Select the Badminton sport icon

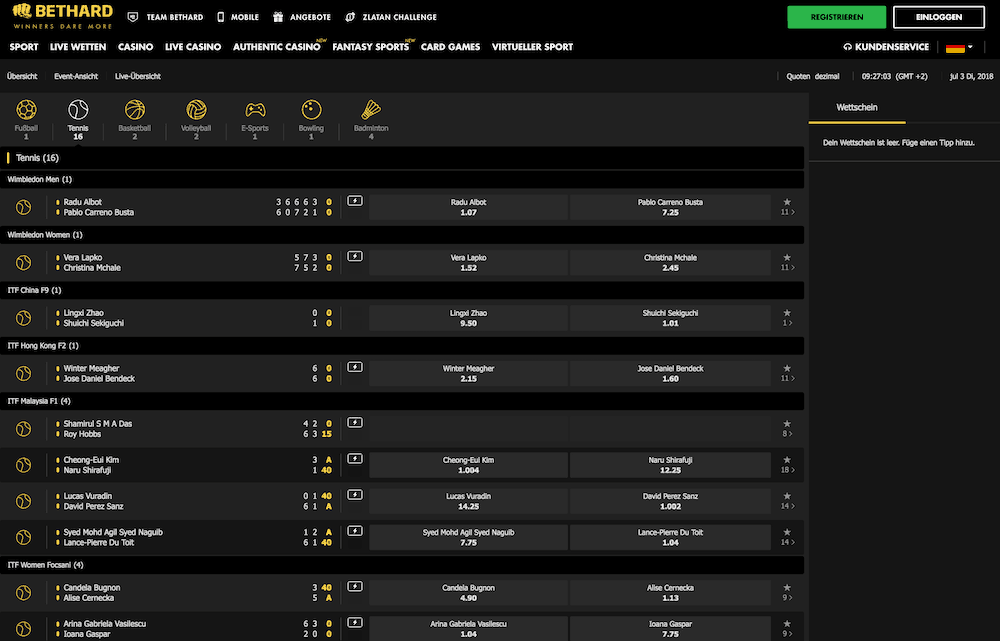click(371, 110)
